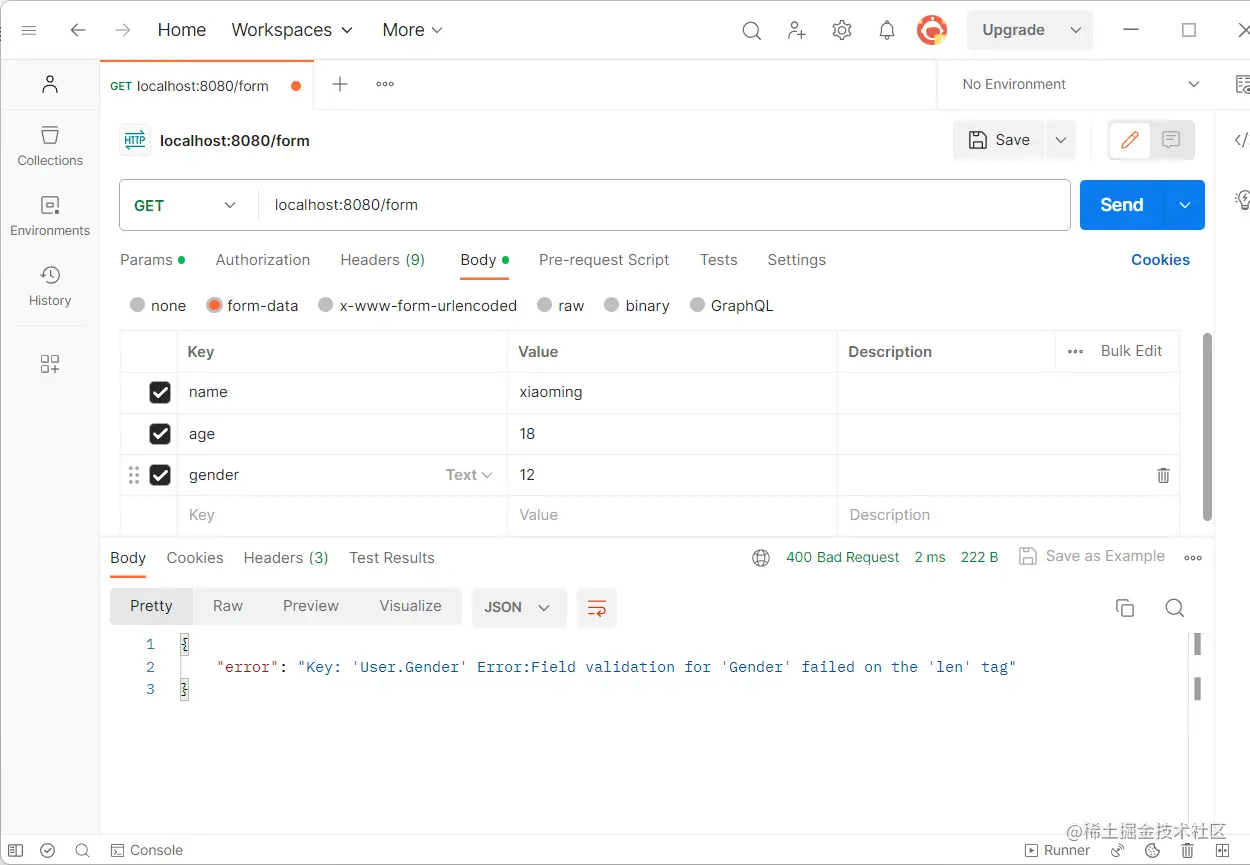Toggle sidebar icon in status bar
Image resolution: width=1250 pixels, height=865 pixels.
pos(16,850)
